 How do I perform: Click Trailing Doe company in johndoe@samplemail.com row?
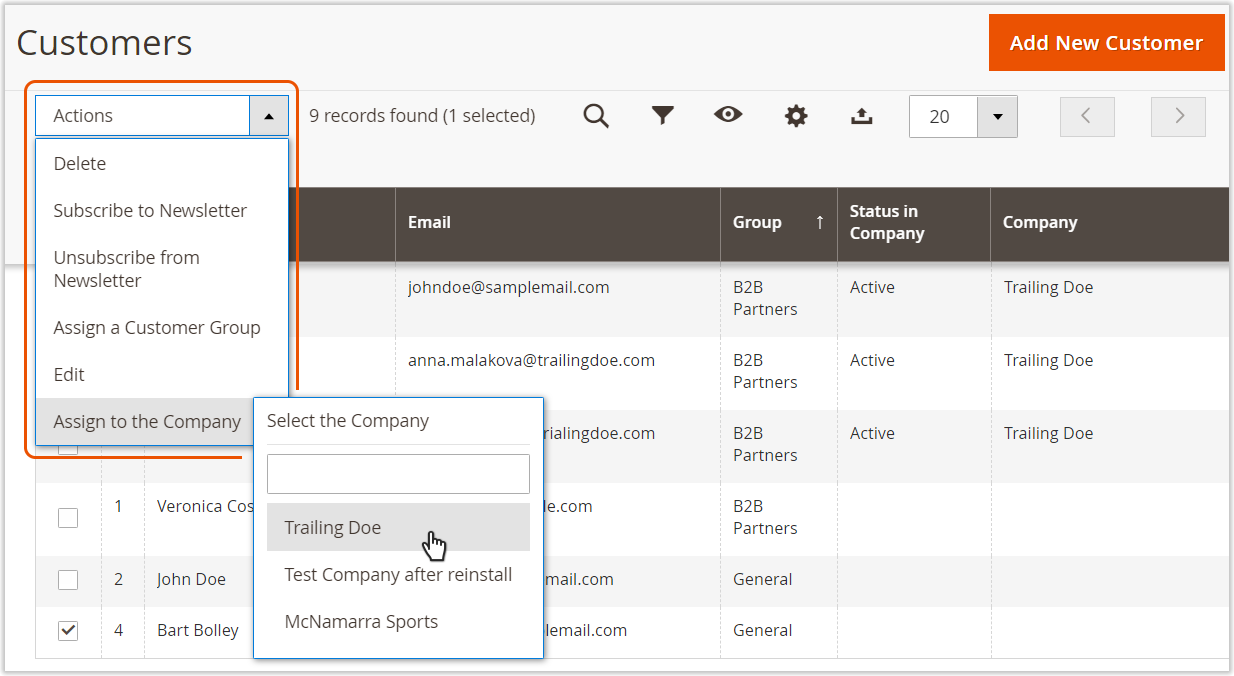(1048, 287)
